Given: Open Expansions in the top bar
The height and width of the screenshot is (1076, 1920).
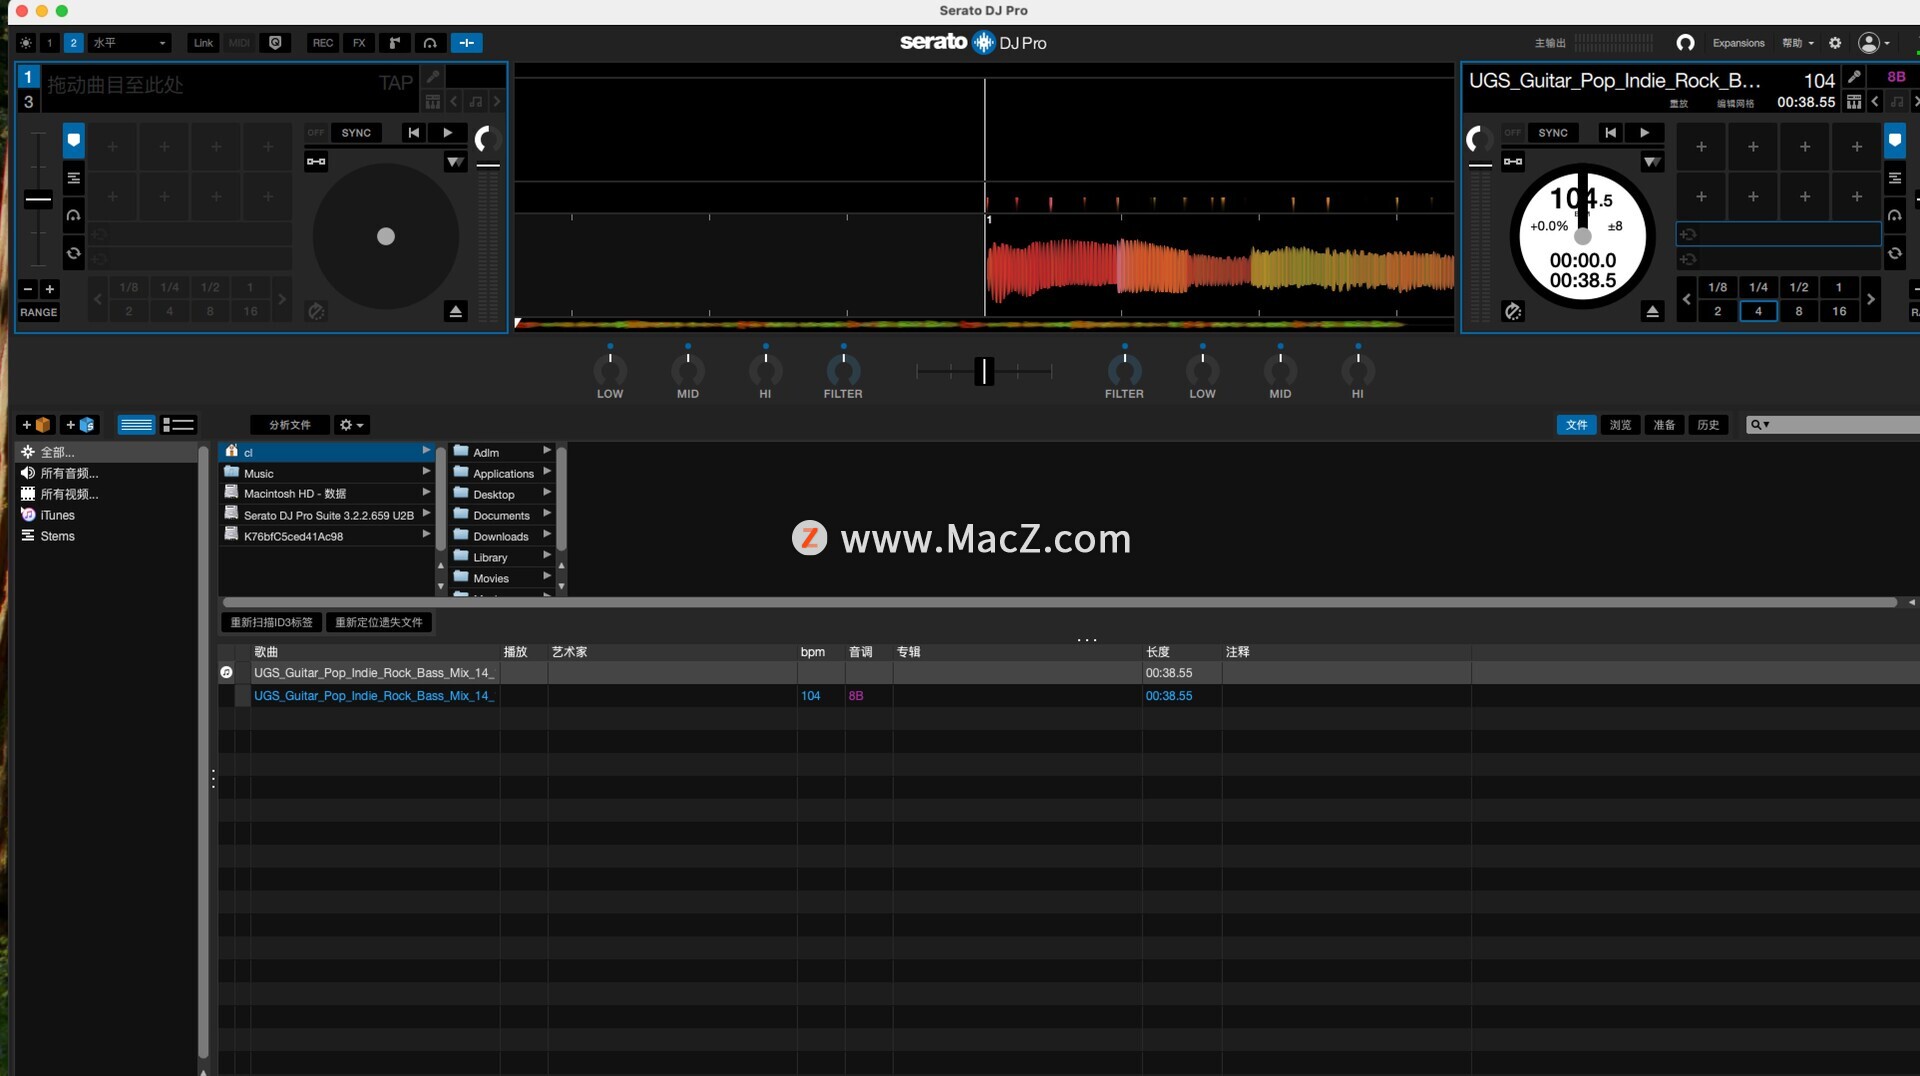Looking at the screenshot, I should [1738, 43].
